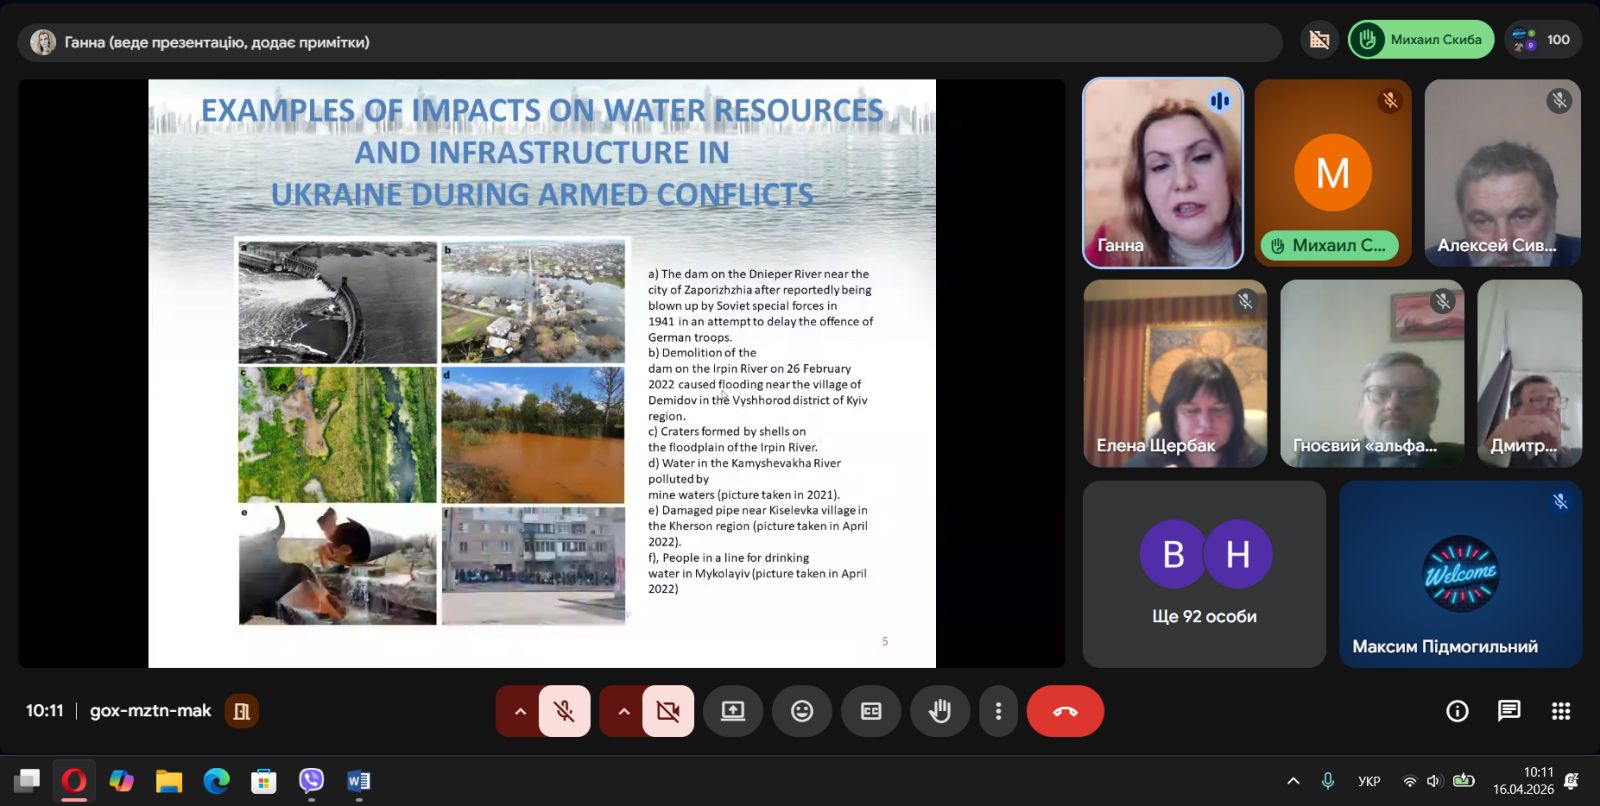Open the emoji reactions picker

tap(802, 711)
